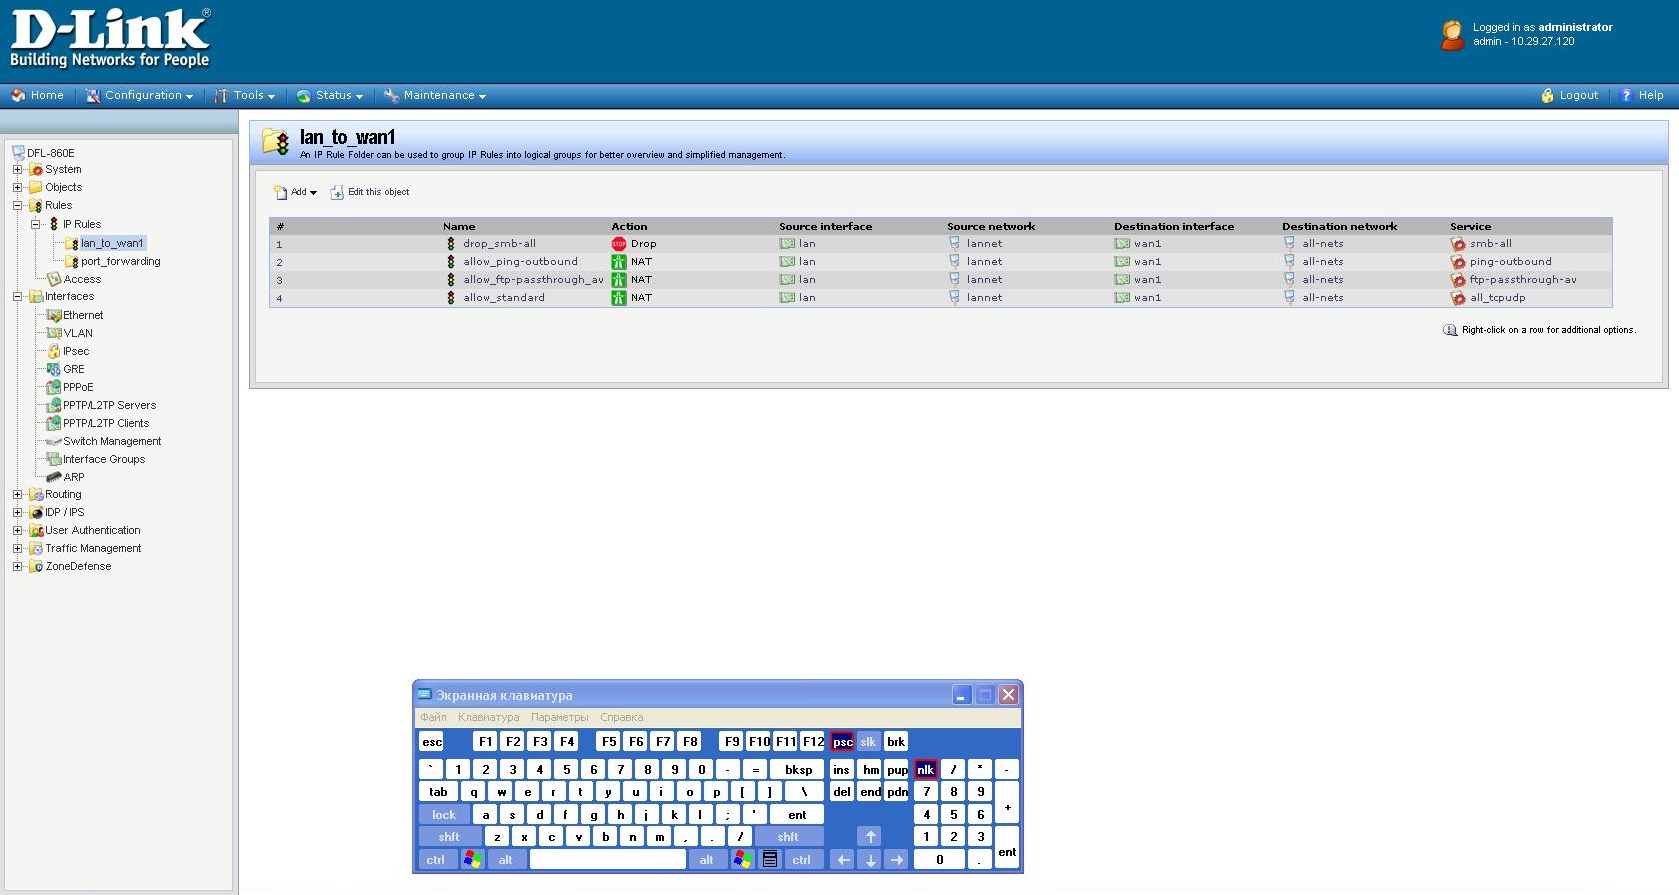Click the ARP icon in the tree

point(54,477)
